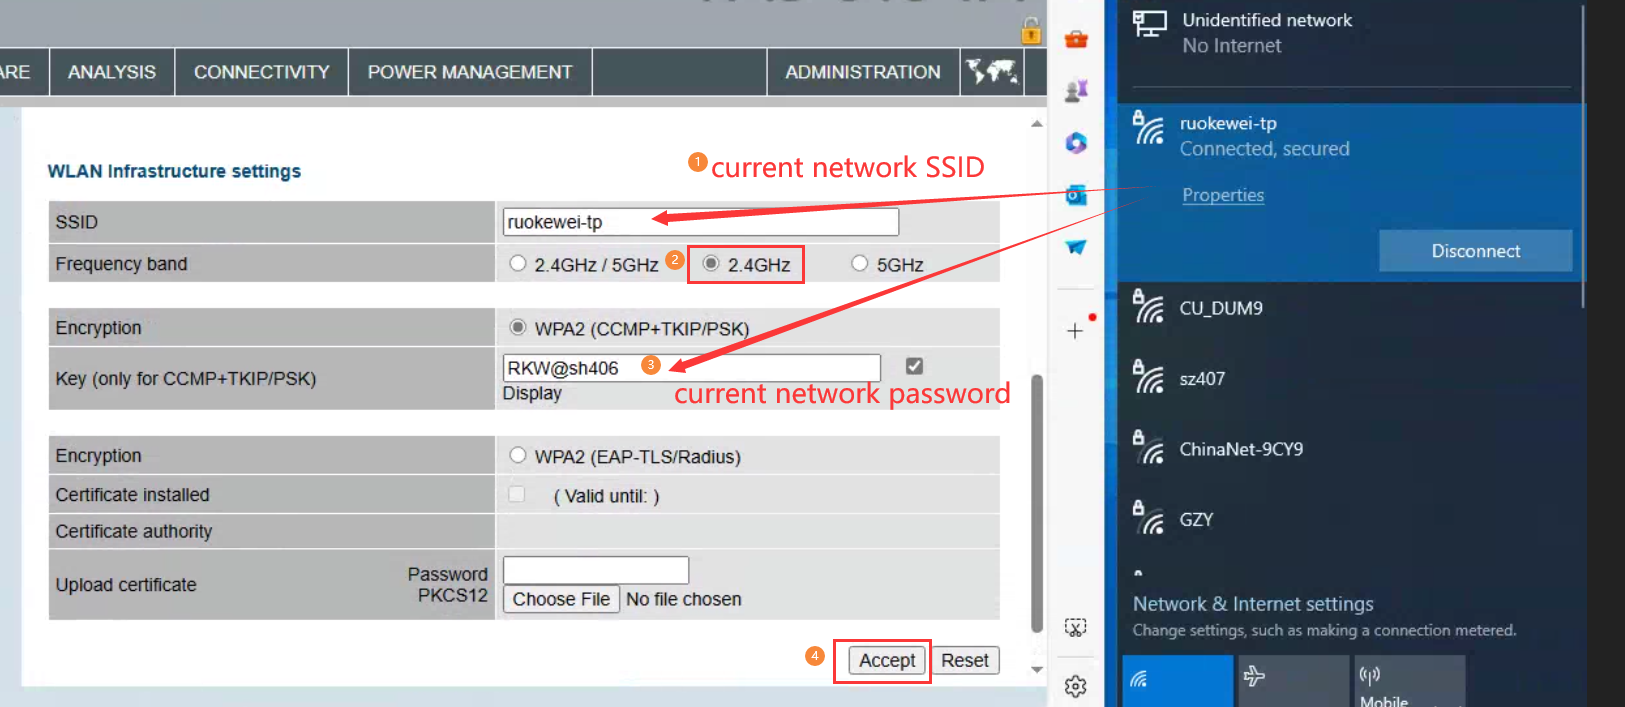Toggle the Wi-Fi quick action tile
Viewport: 1625px width, 707px height.
[1178, 681]
